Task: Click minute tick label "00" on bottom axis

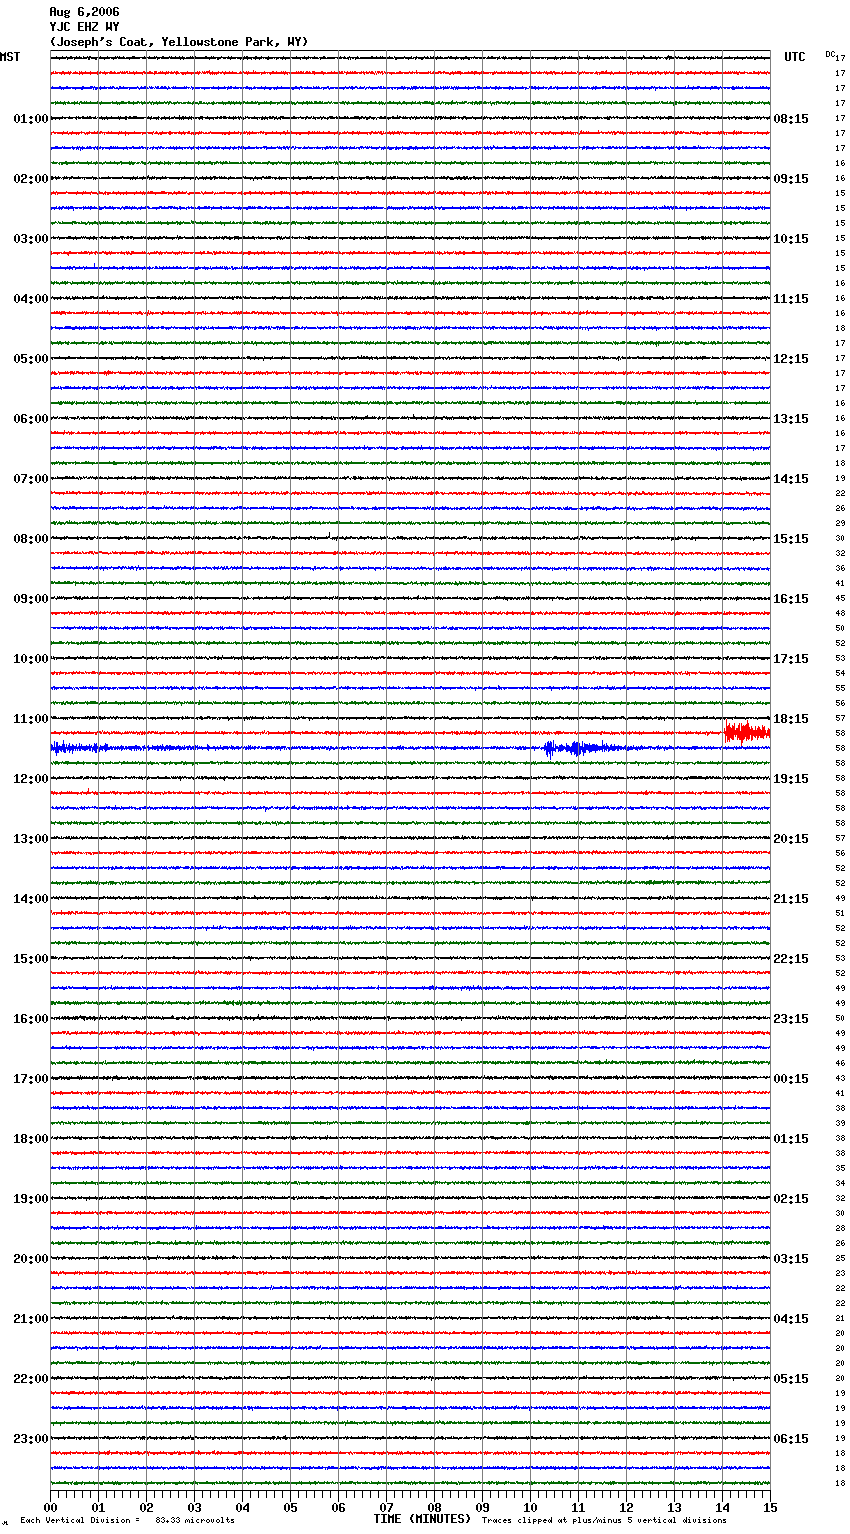Action: (50, 1508)
